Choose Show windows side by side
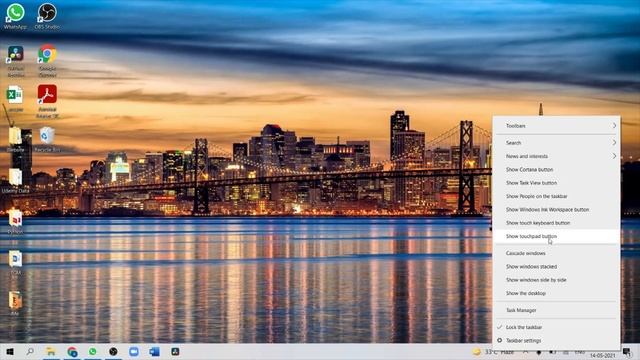 click(556, 280)
